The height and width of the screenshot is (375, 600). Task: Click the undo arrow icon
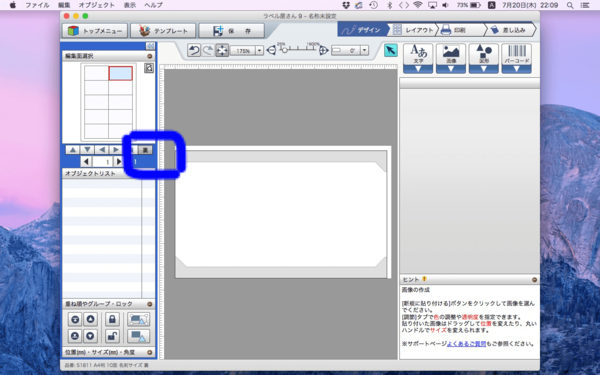194,51
